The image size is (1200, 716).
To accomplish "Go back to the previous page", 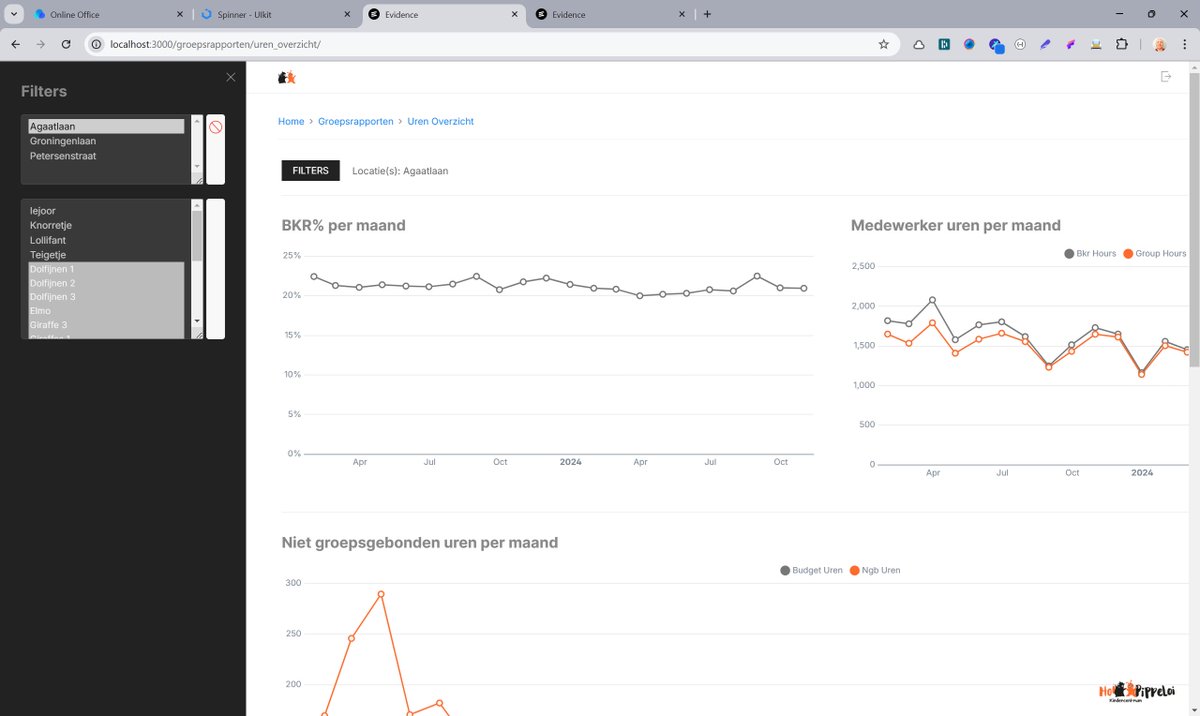I will (x=16, y=44).
